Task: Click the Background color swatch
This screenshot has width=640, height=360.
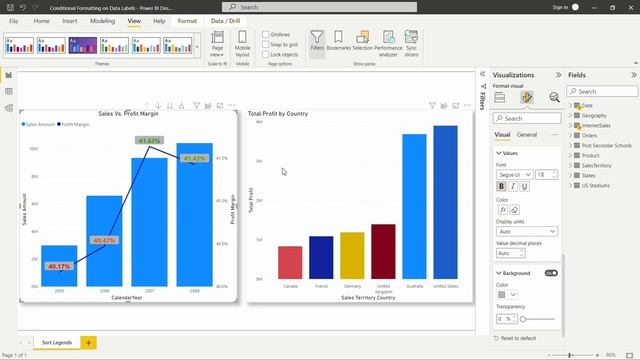Action: pyautogui.click(x=502, y=295)
